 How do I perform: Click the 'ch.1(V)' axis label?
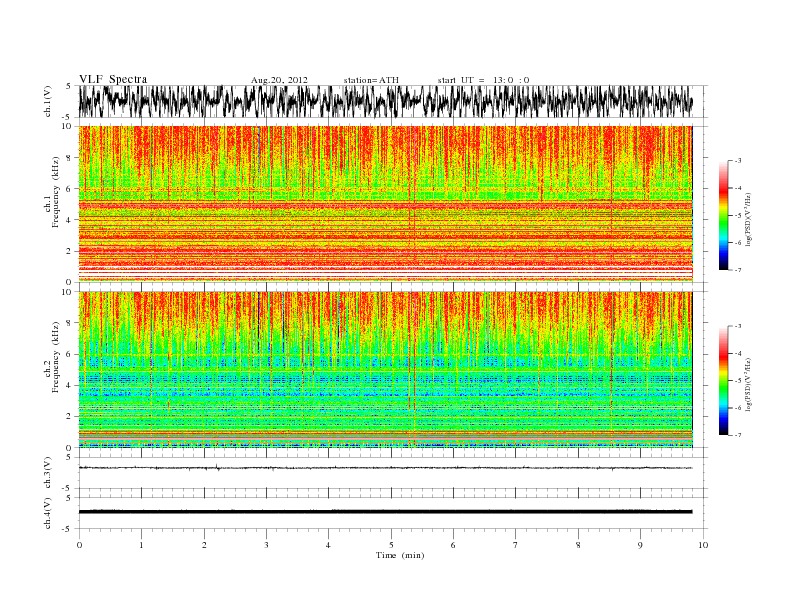[48, 101]
